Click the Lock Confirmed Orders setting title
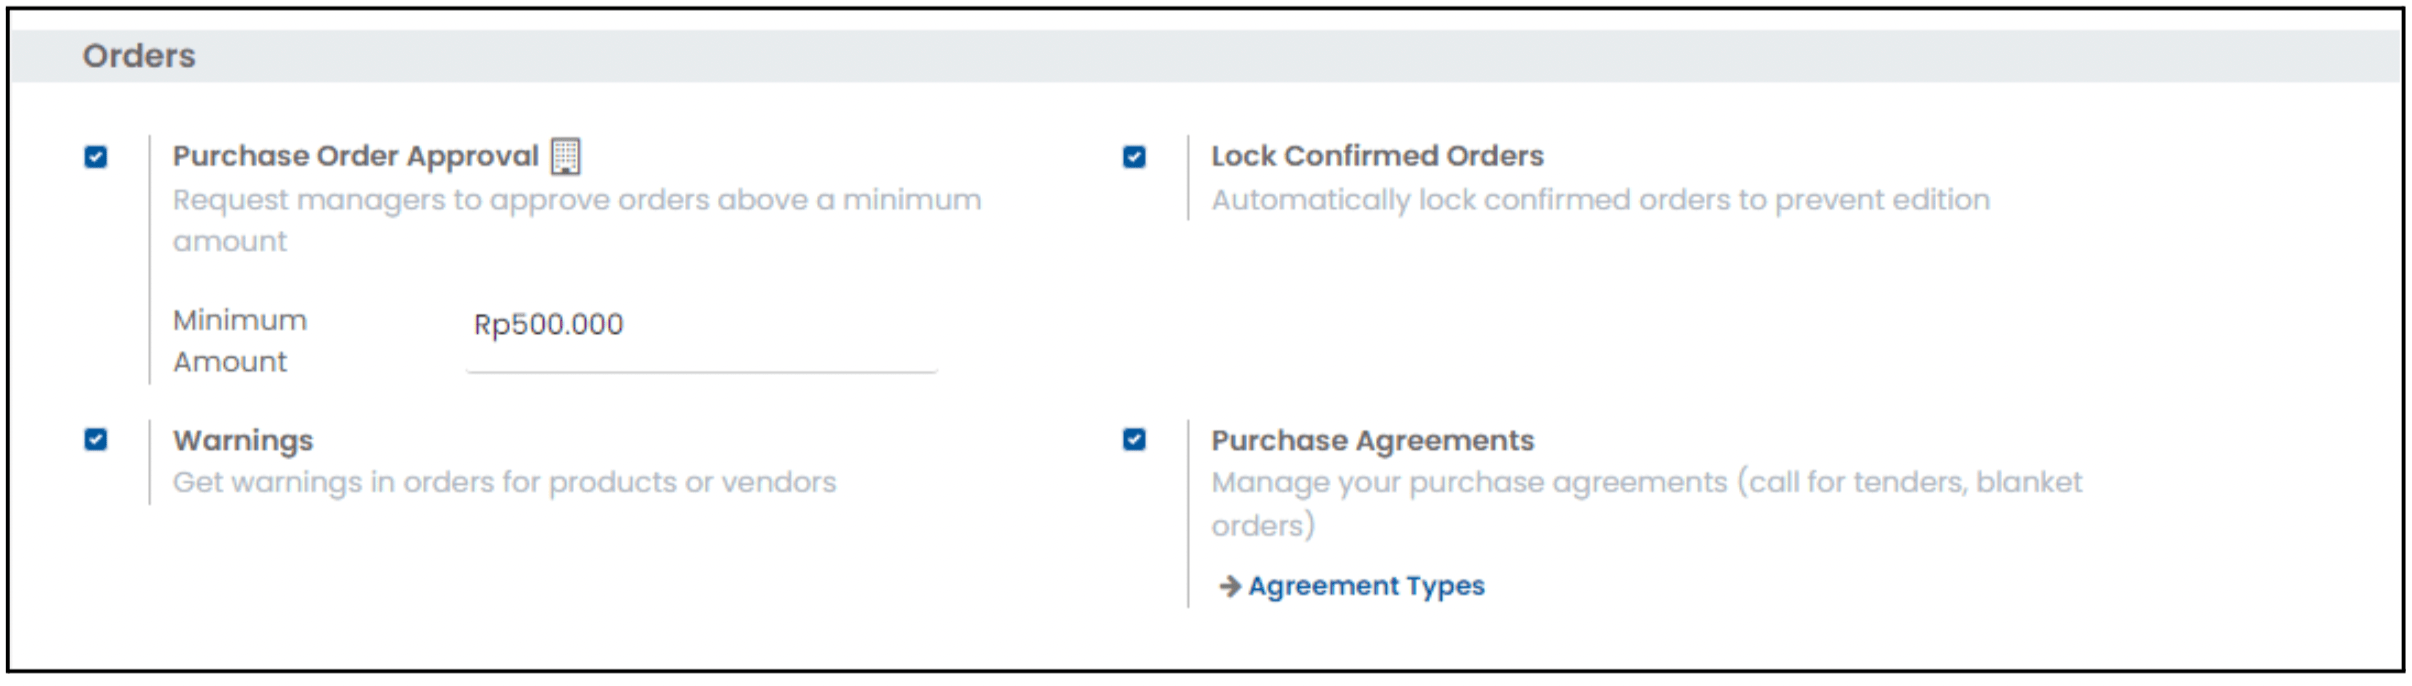The height and width of the screenshot is (686, 2412). 1377,156
